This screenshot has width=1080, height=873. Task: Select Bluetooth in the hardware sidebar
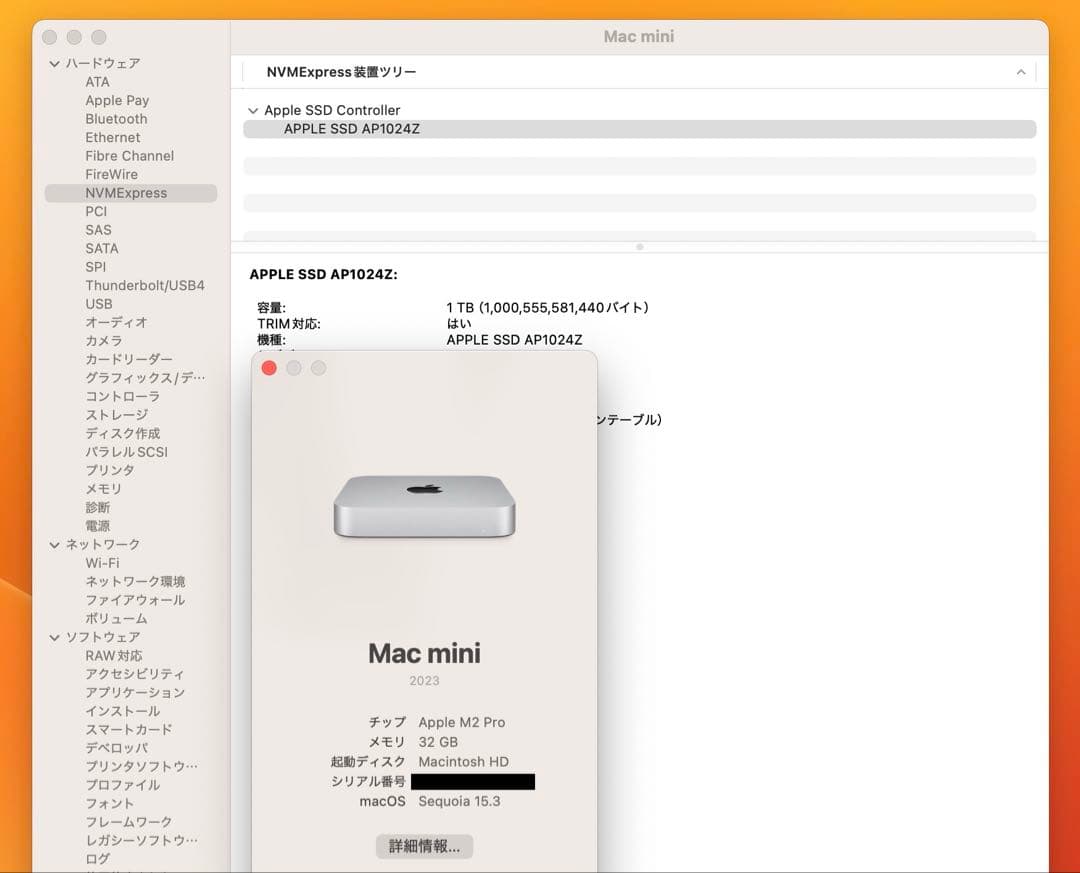pyautogui.click(x=116, y=118)
